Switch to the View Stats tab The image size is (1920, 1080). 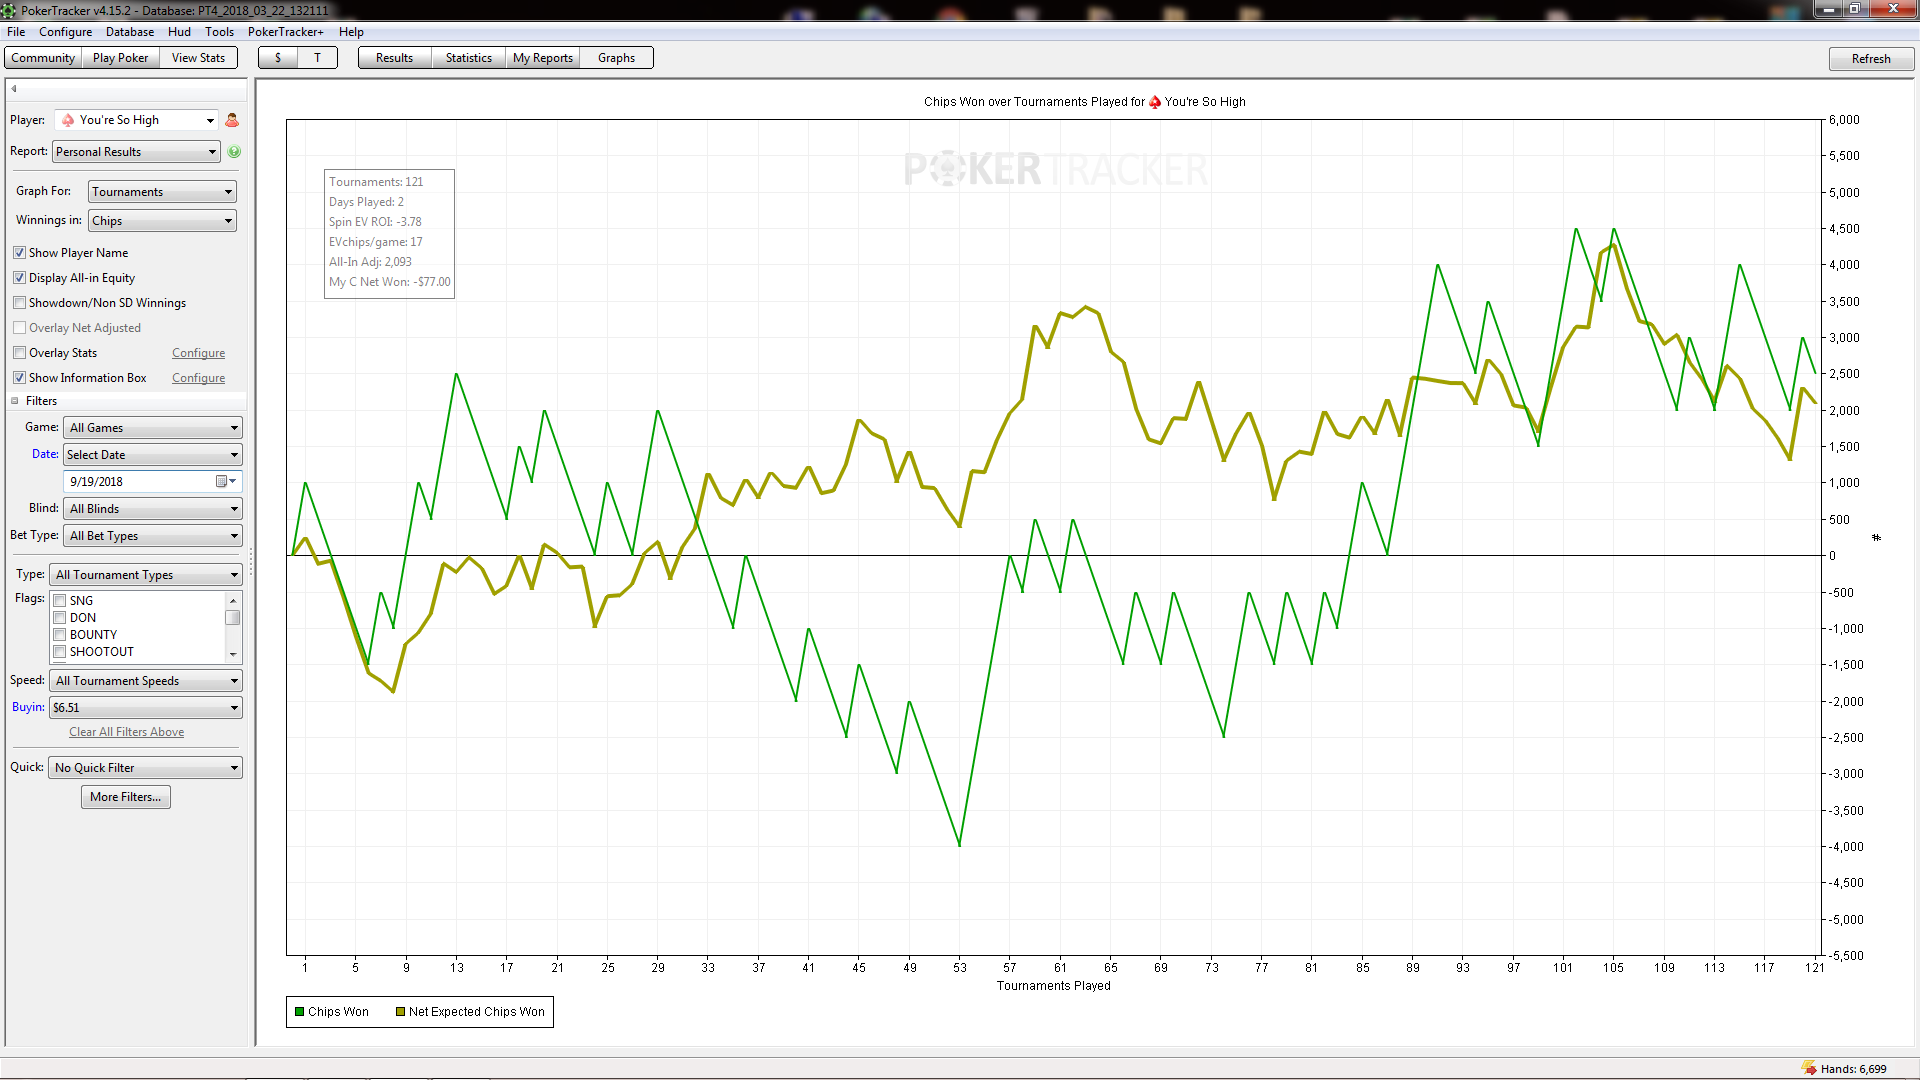click(x=198, y=58)
